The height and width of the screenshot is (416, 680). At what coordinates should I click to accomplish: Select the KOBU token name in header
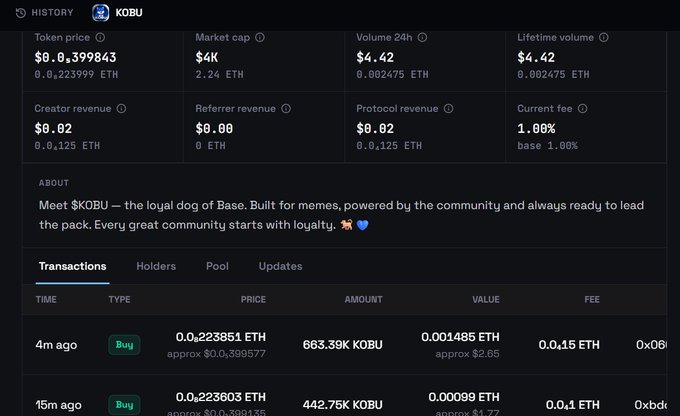click(129, 13)
